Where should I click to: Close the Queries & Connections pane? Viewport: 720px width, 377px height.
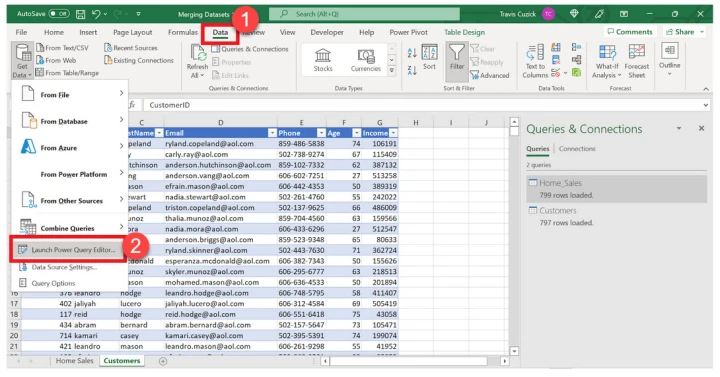(x=701, y=129)
